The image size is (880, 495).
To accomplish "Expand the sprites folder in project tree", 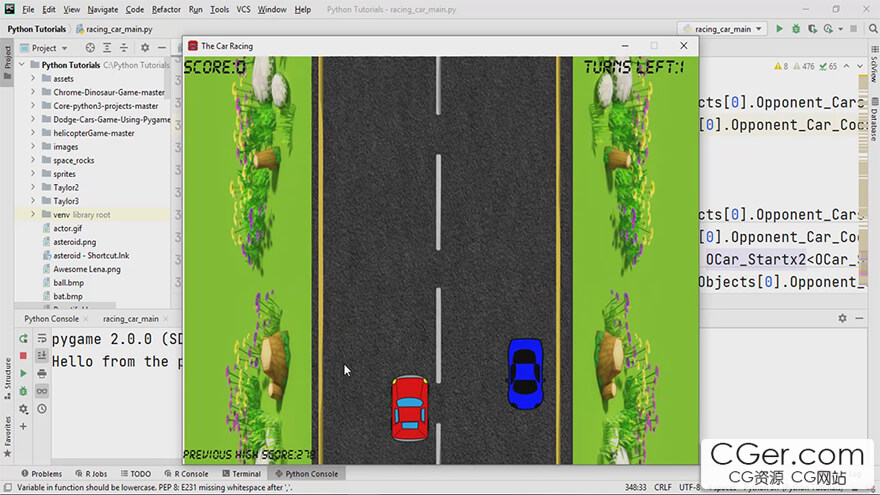I will tap(33, 174).
